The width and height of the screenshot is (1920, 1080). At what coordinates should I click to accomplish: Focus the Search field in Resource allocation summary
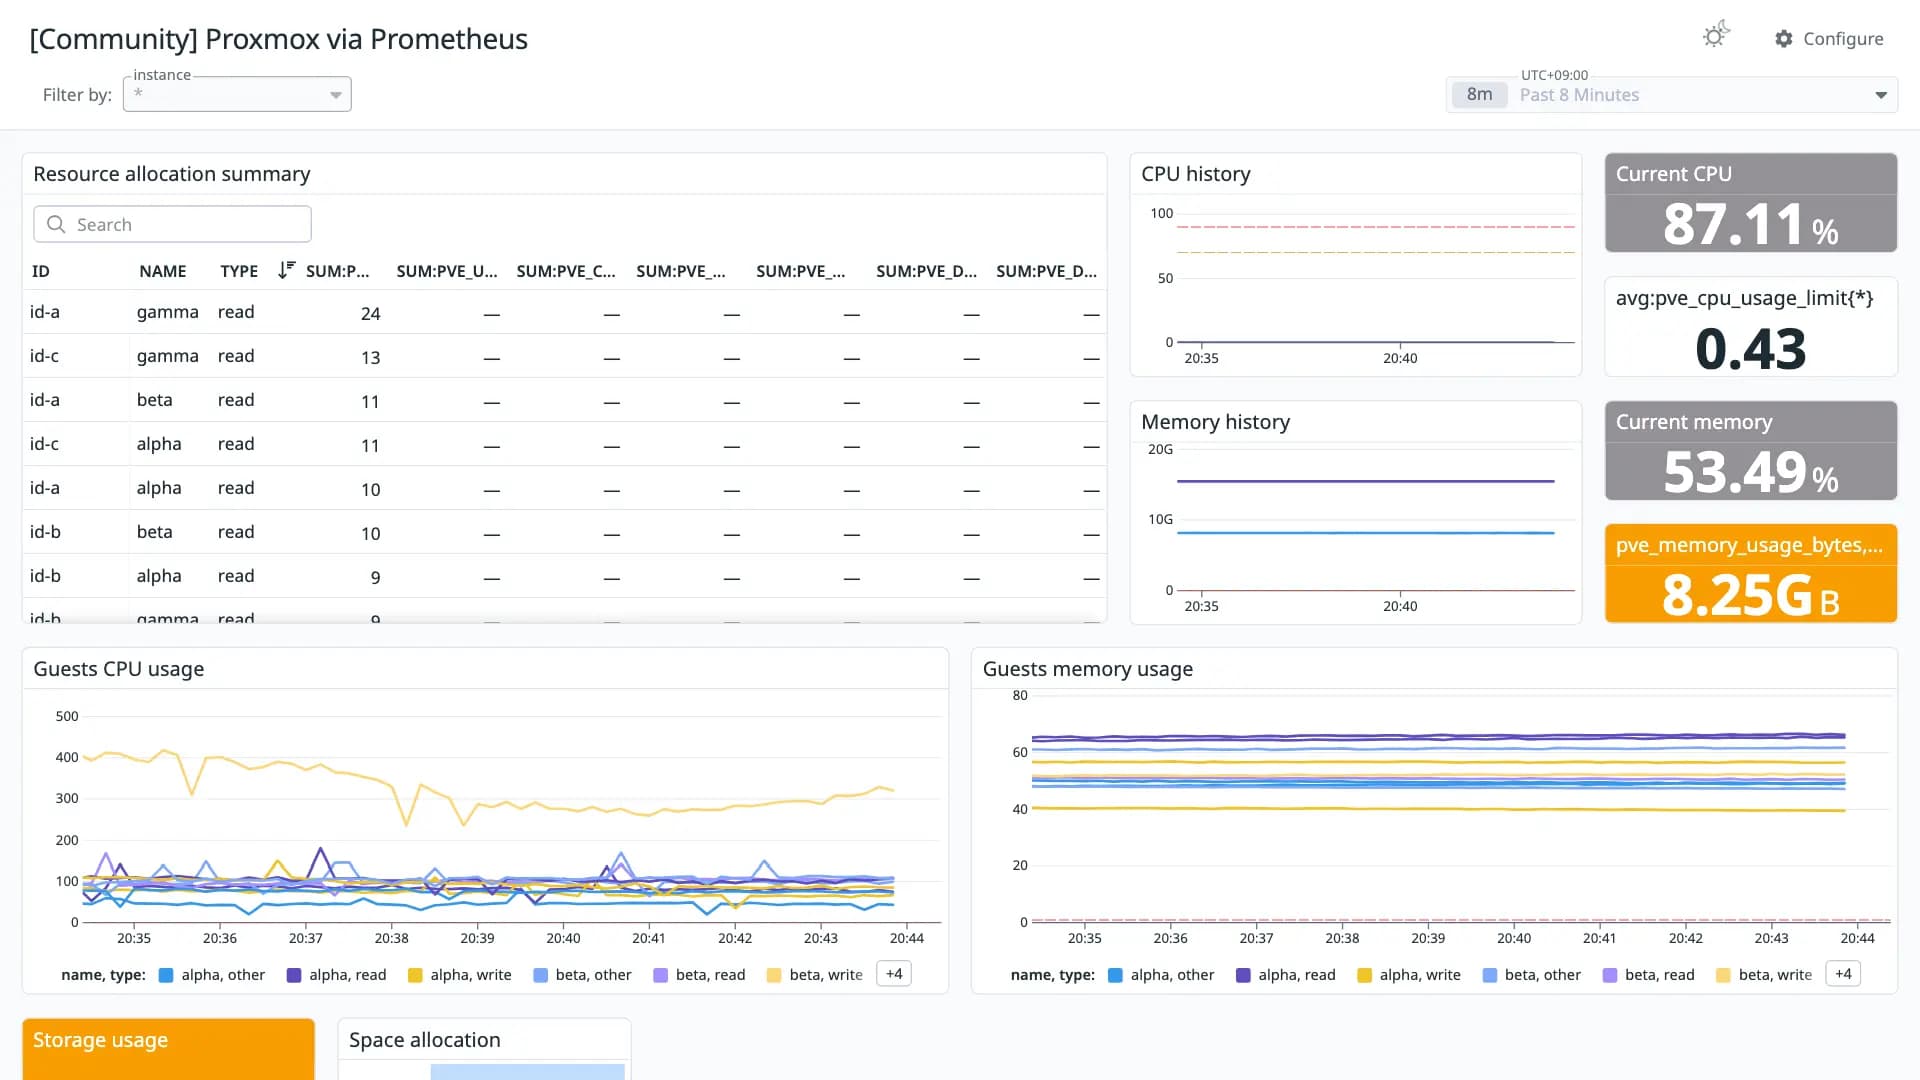point(172,224)
